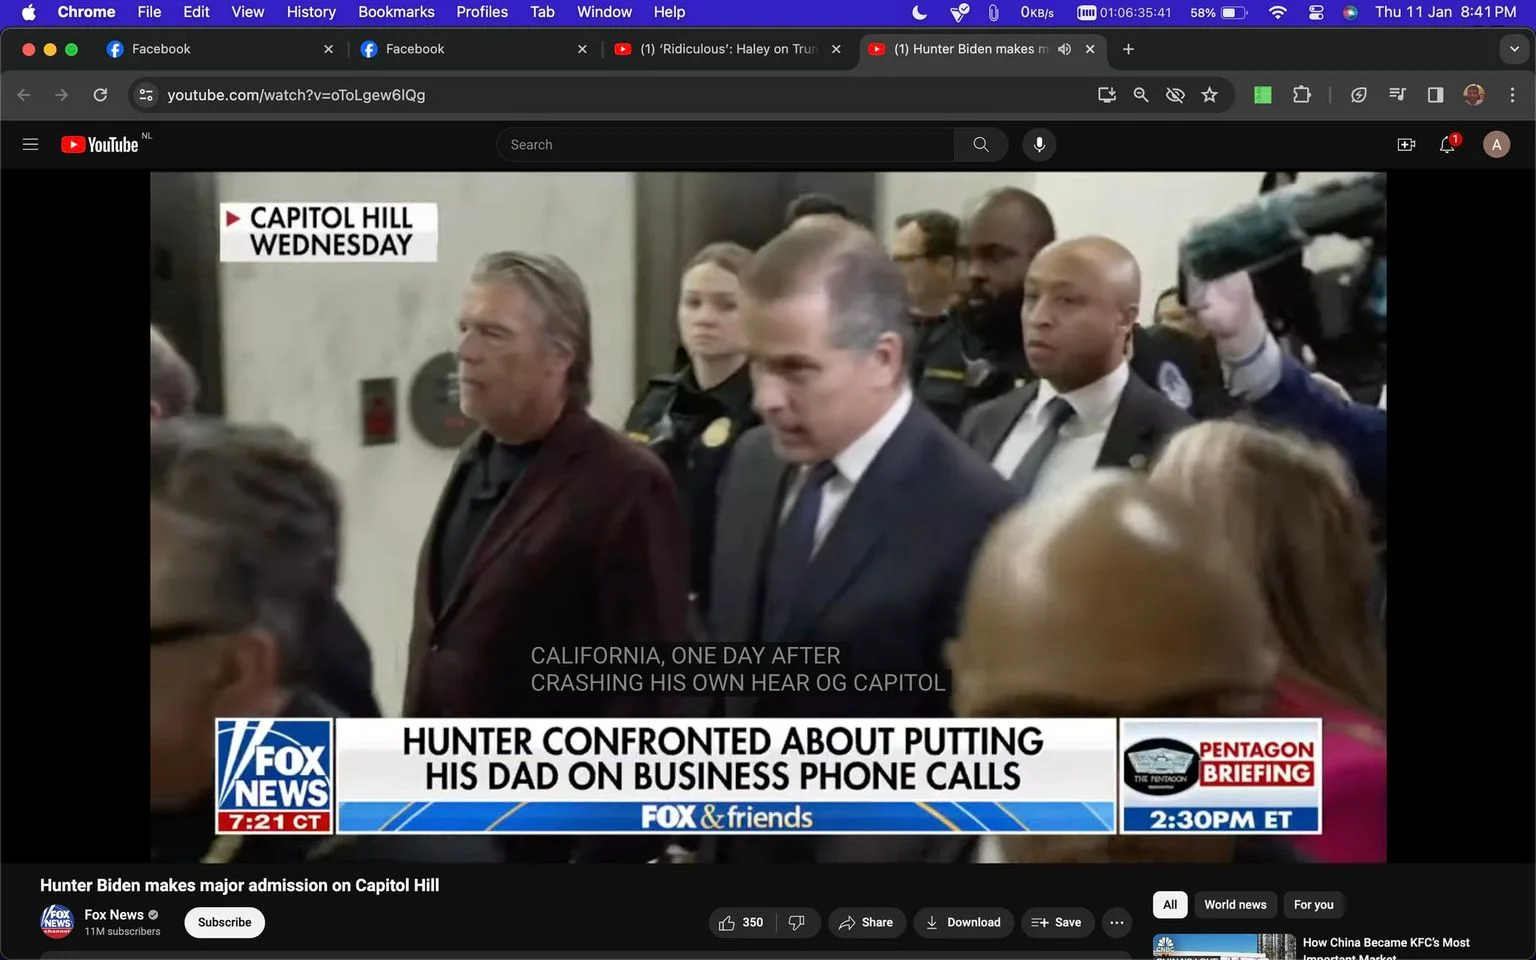View site information icon in address bar
1536x960 pixels.
(146, 95)
